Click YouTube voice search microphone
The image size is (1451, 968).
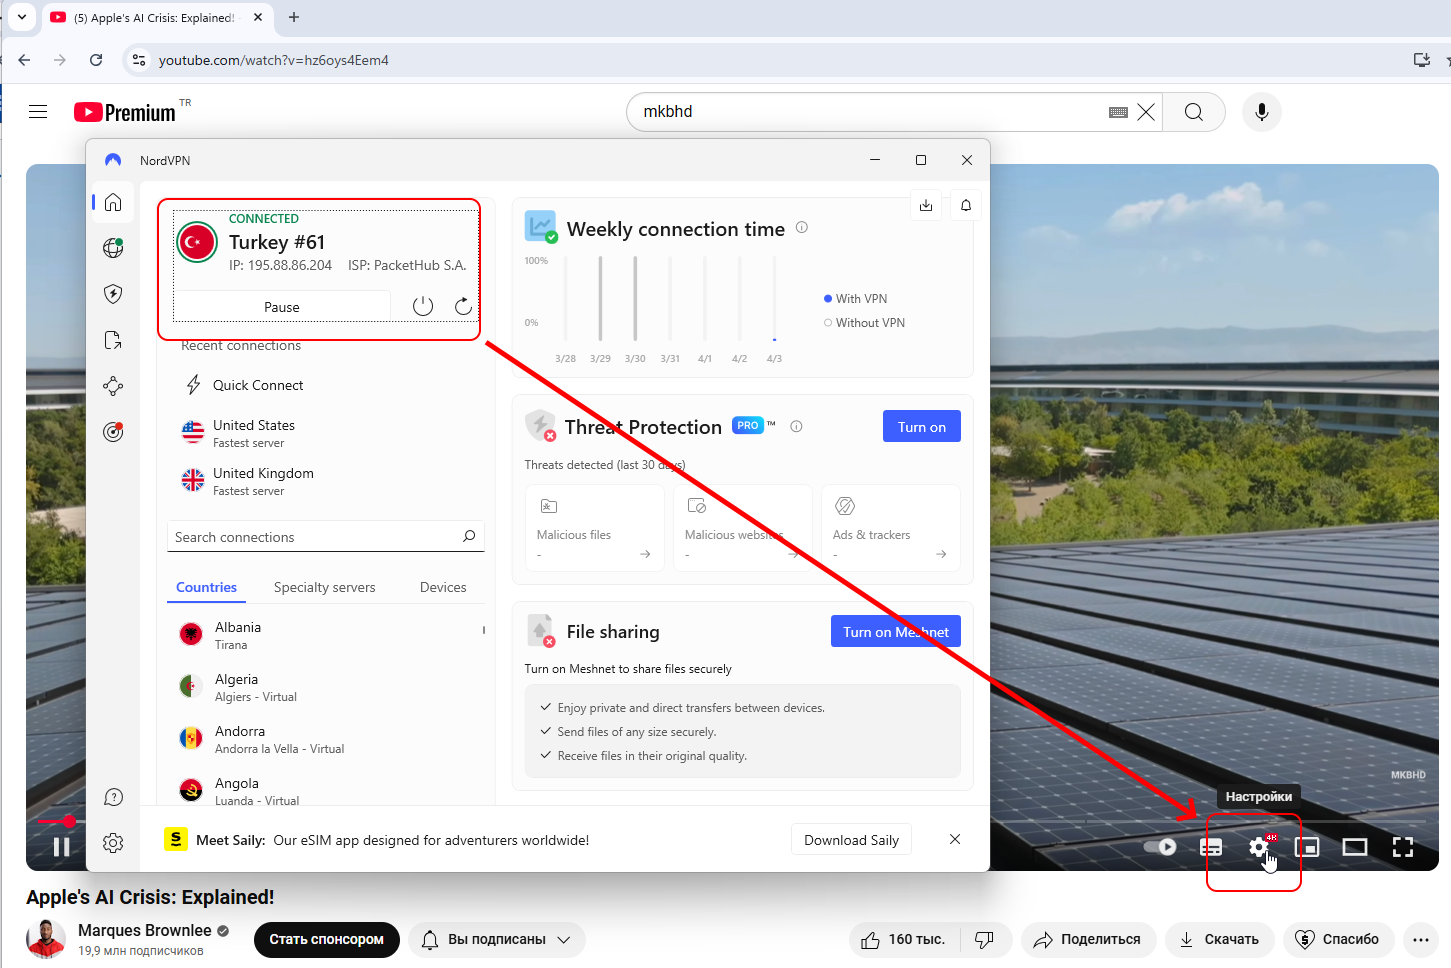click(1262, 112)
